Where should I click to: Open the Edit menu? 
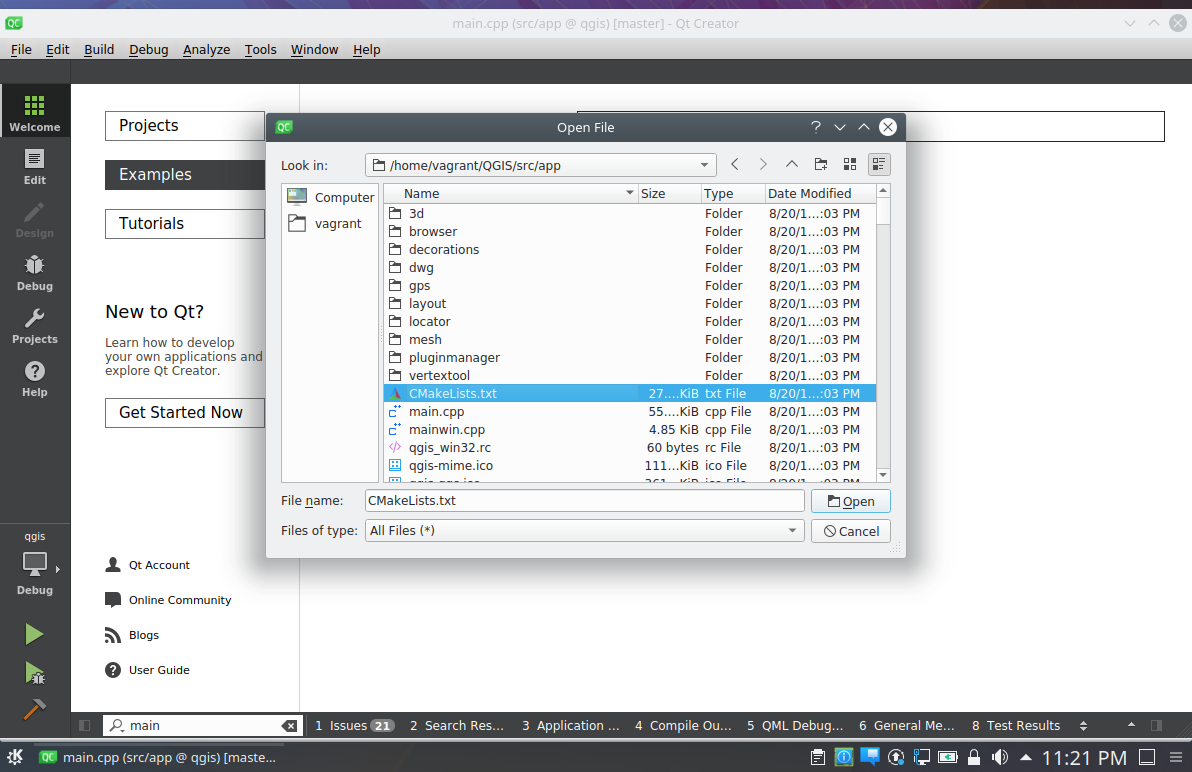click(x=58, y=49)
